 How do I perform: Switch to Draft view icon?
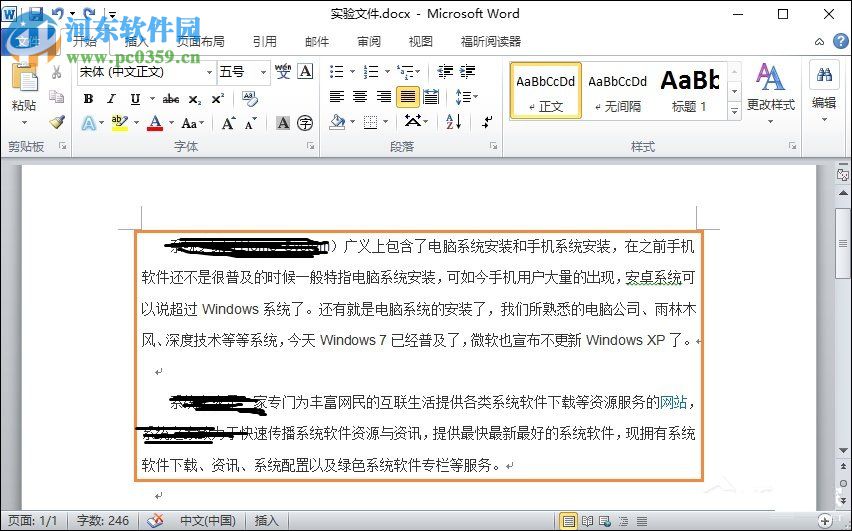click(642, 521)
